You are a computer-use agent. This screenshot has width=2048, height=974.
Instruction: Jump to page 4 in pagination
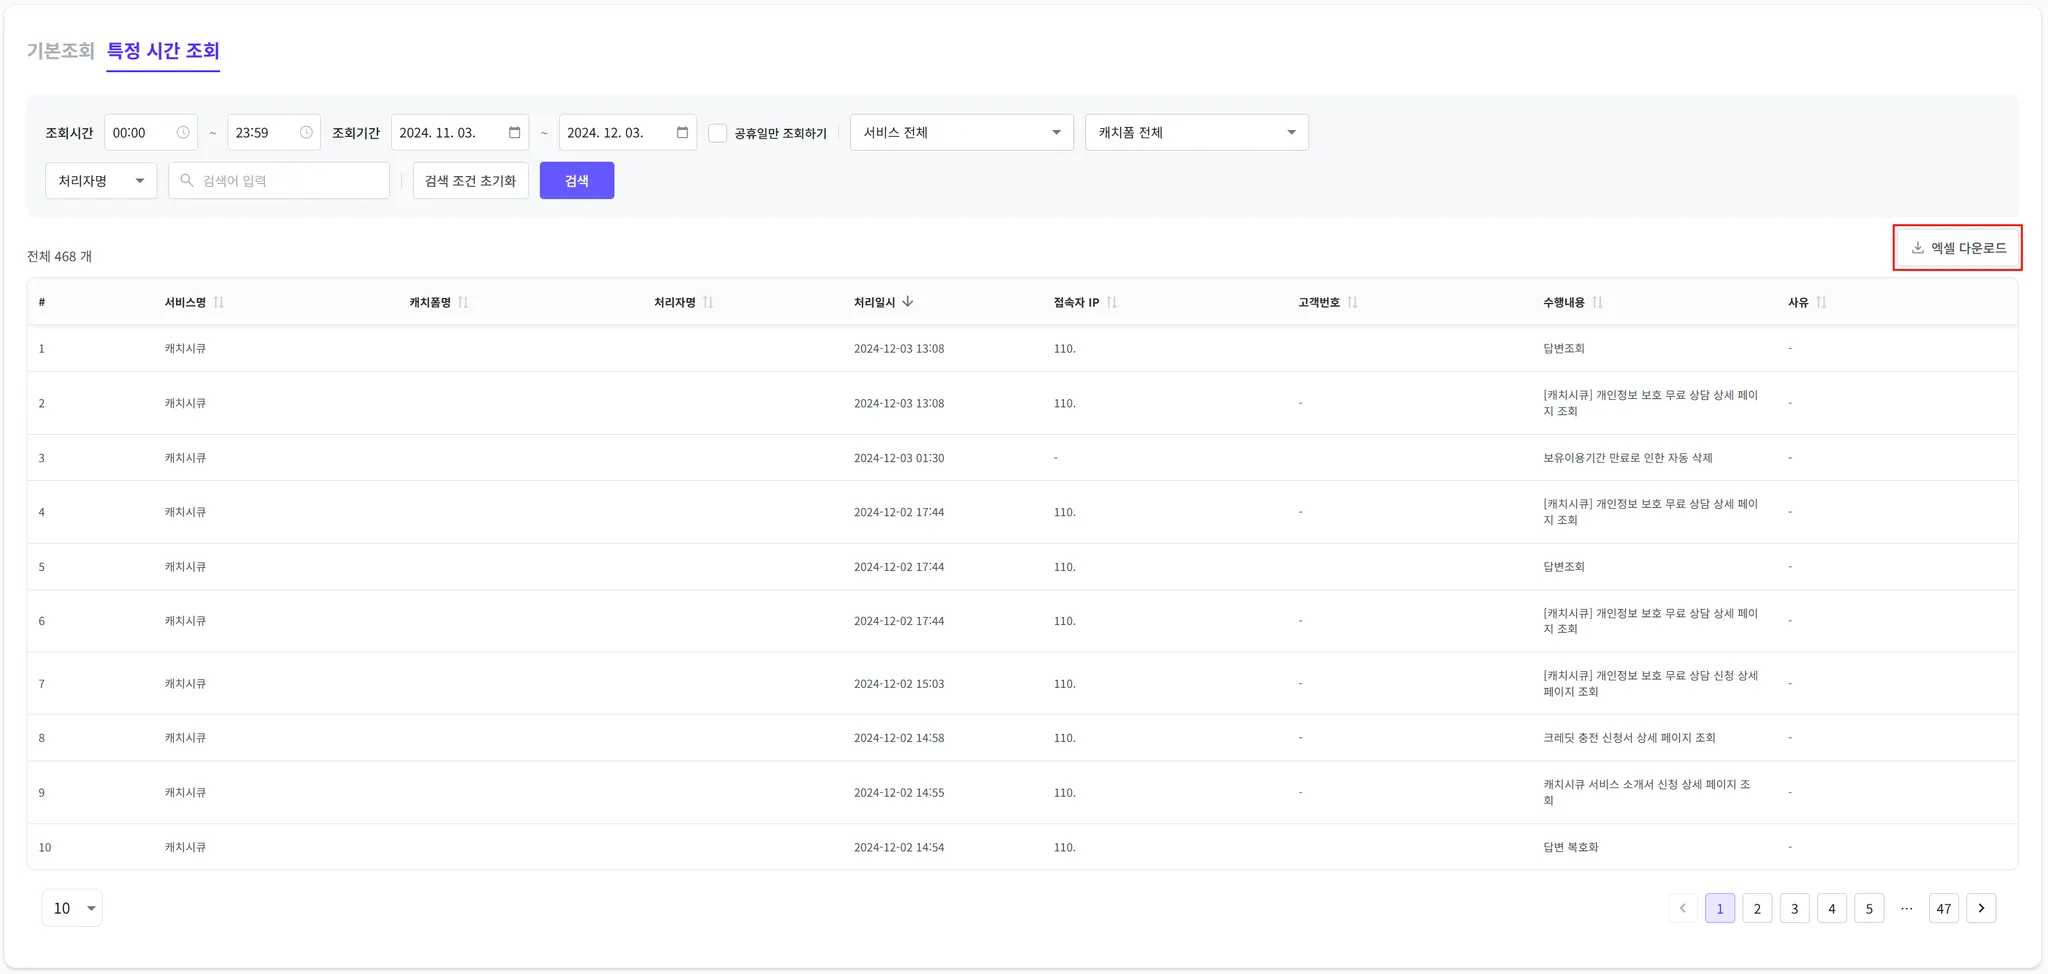pos(1832,908)
